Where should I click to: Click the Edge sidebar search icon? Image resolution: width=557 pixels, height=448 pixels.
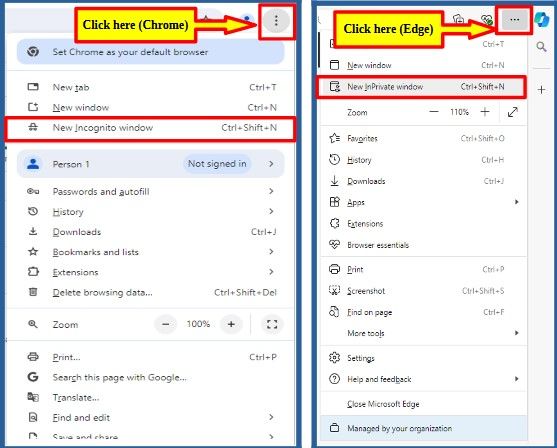[x=541, y=46]
